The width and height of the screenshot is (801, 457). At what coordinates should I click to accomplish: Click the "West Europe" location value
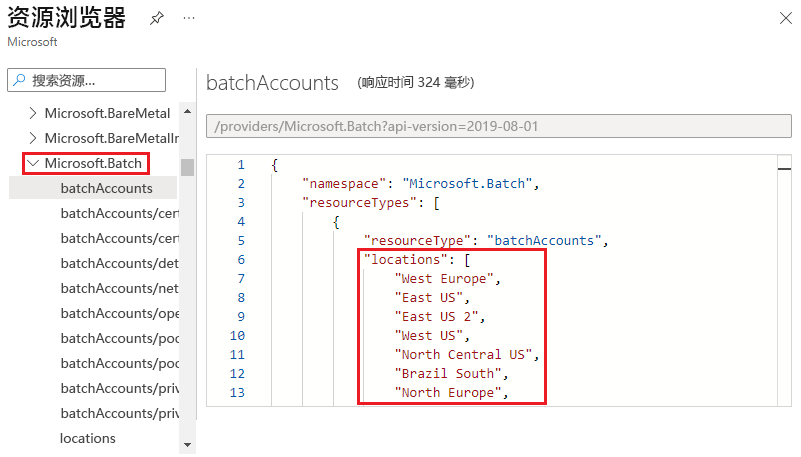(446, 279)
